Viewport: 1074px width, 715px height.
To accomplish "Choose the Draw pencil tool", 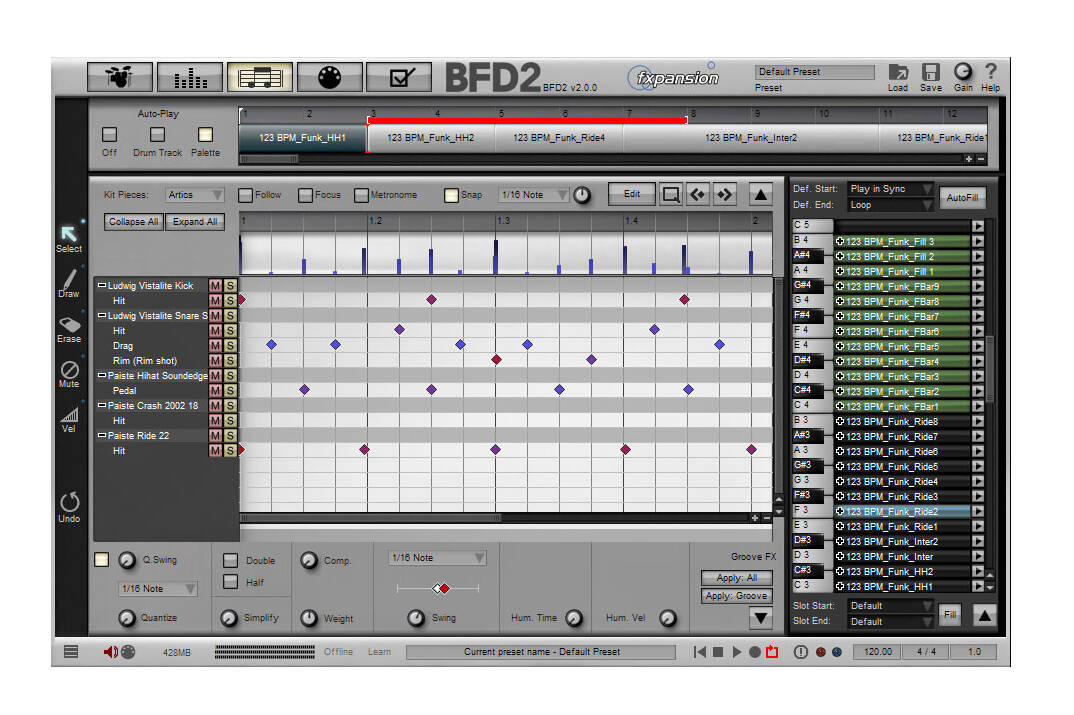I will pos(69,279).
